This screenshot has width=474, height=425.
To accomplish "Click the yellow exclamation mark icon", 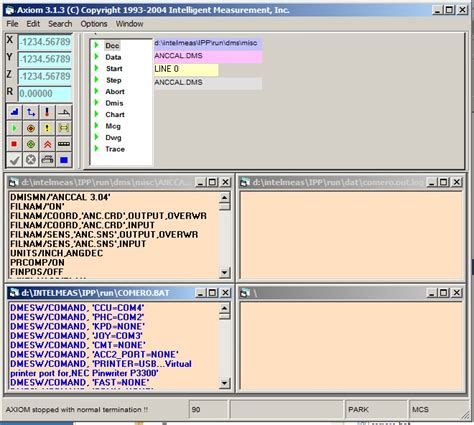I will [47, 128].
